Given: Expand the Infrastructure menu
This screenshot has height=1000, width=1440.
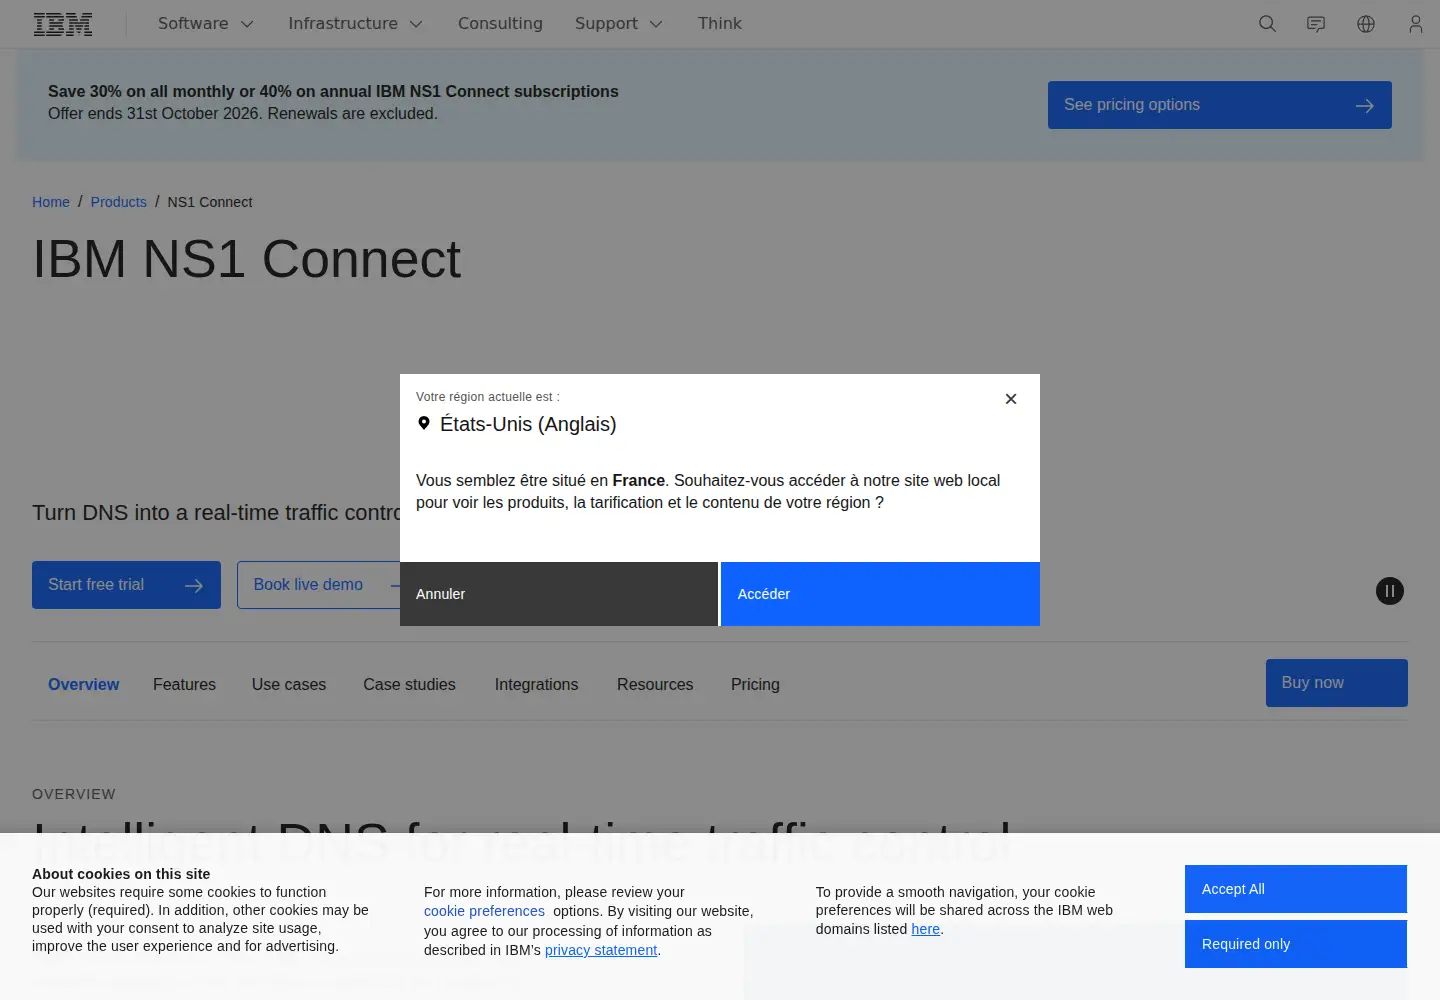Looking at the screenshot, I should [355, 24].
